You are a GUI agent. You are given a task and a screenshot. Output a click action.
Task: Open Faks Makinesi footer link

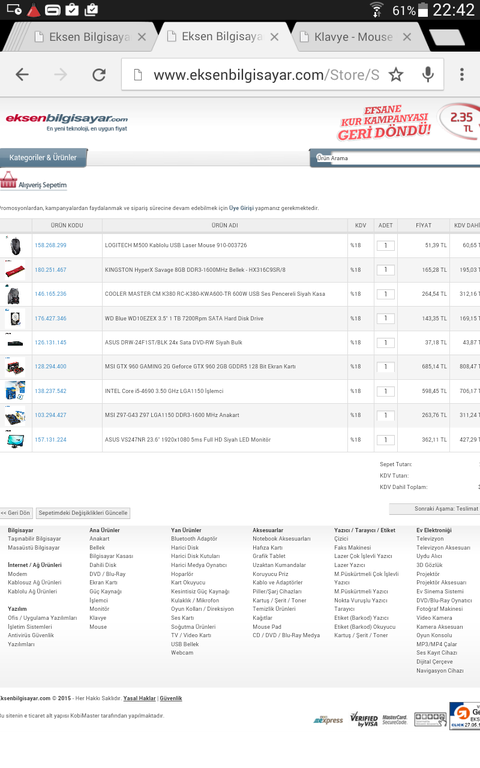[x=353, y=548]
